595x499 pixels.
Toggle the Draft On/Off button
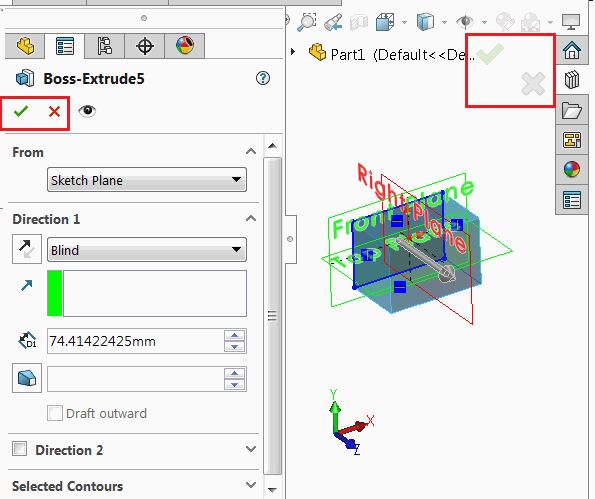[27, 378]
